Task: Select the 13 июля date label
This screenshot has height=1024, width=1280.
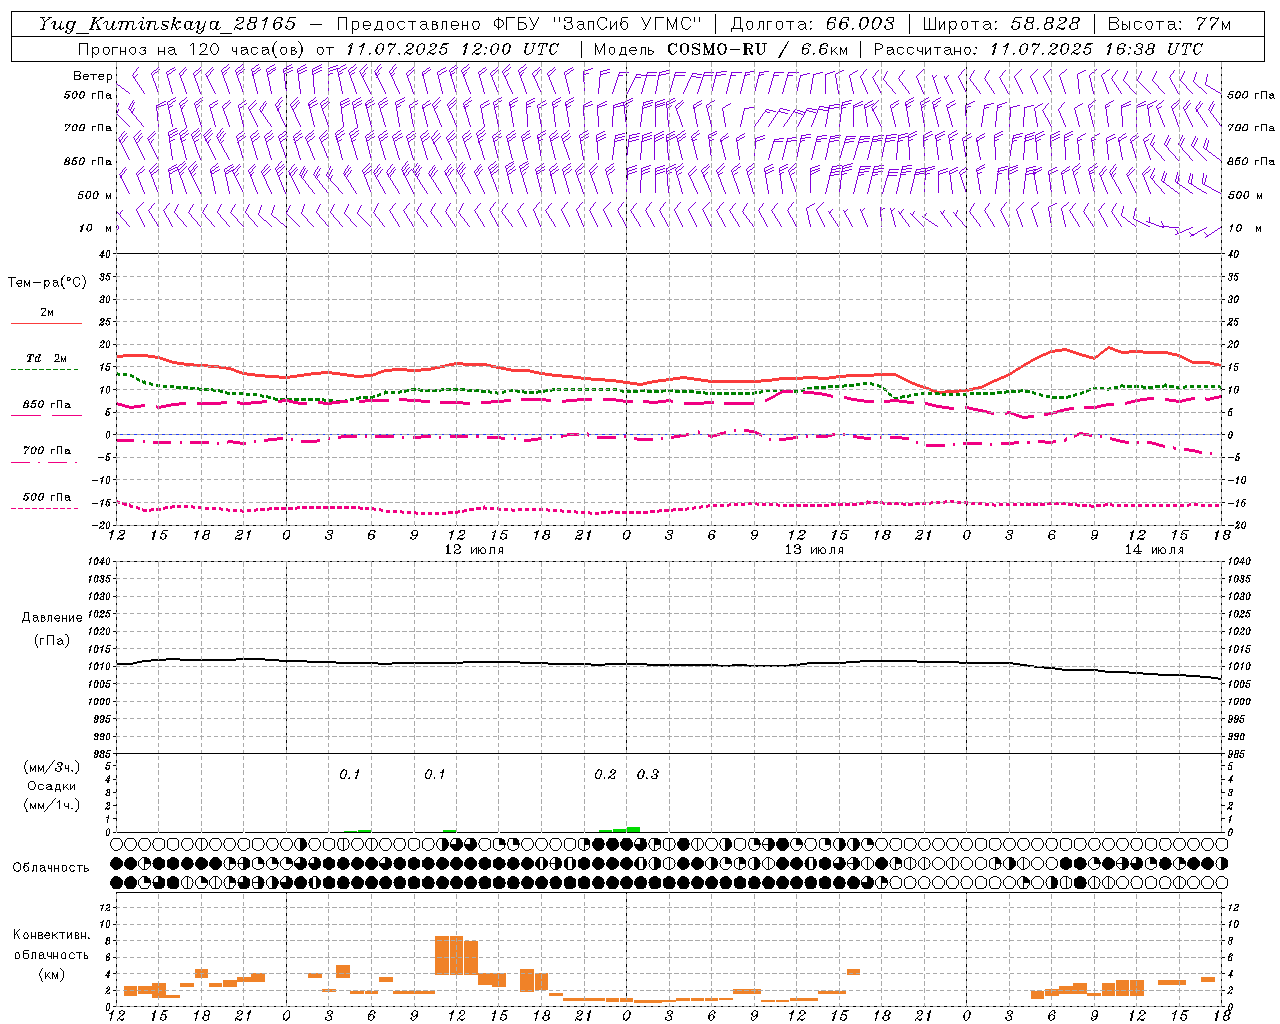Action: 814,549
